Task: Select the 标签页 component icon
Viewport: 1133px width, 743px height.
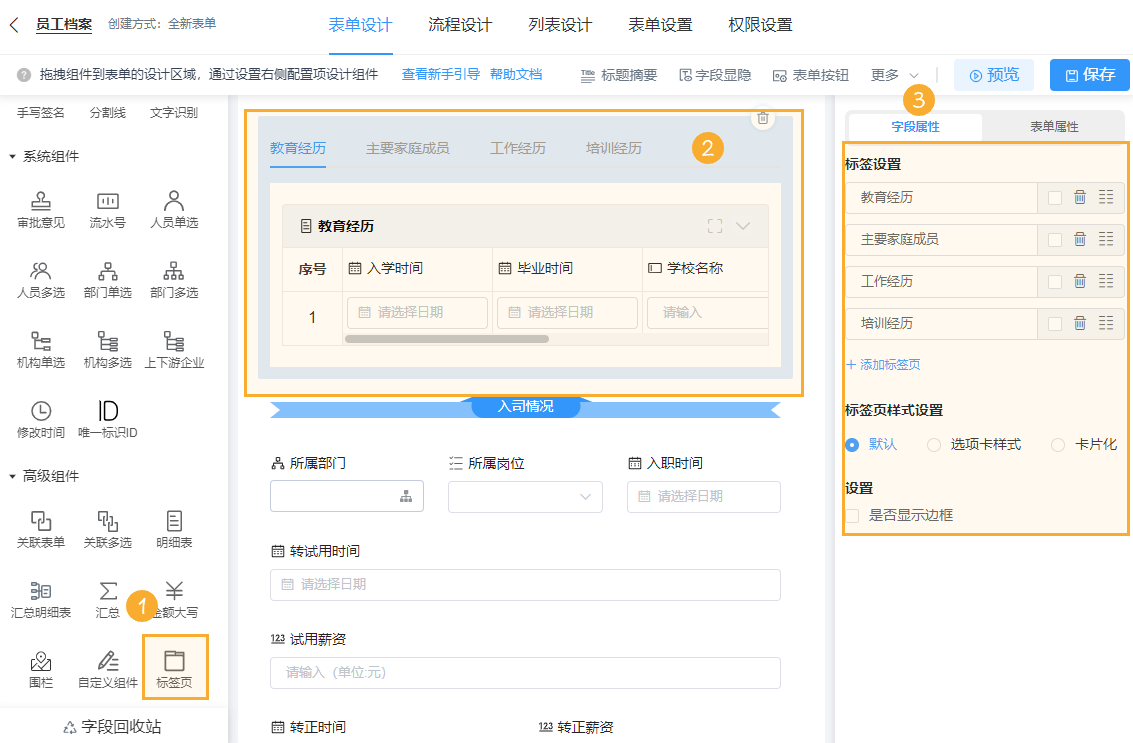Action: coord(175,667)
